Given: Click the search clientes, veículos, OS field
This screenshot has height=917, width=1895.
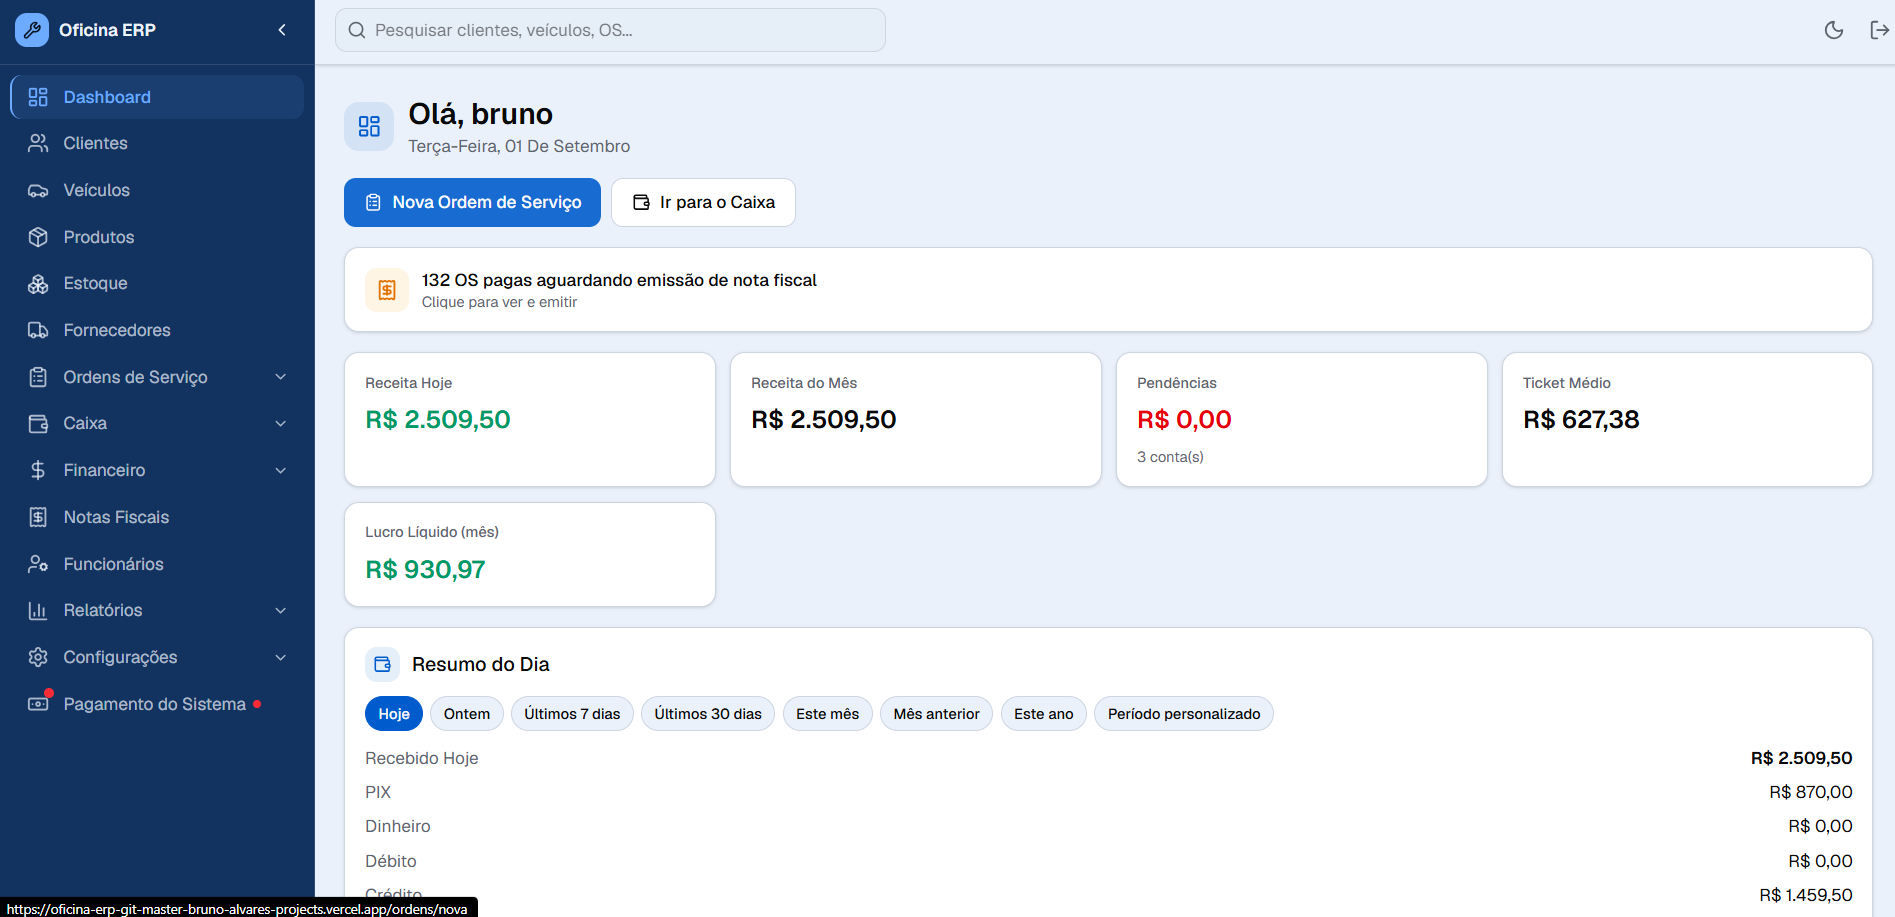Looking at the screenshot, I should (x=610, y=30).
